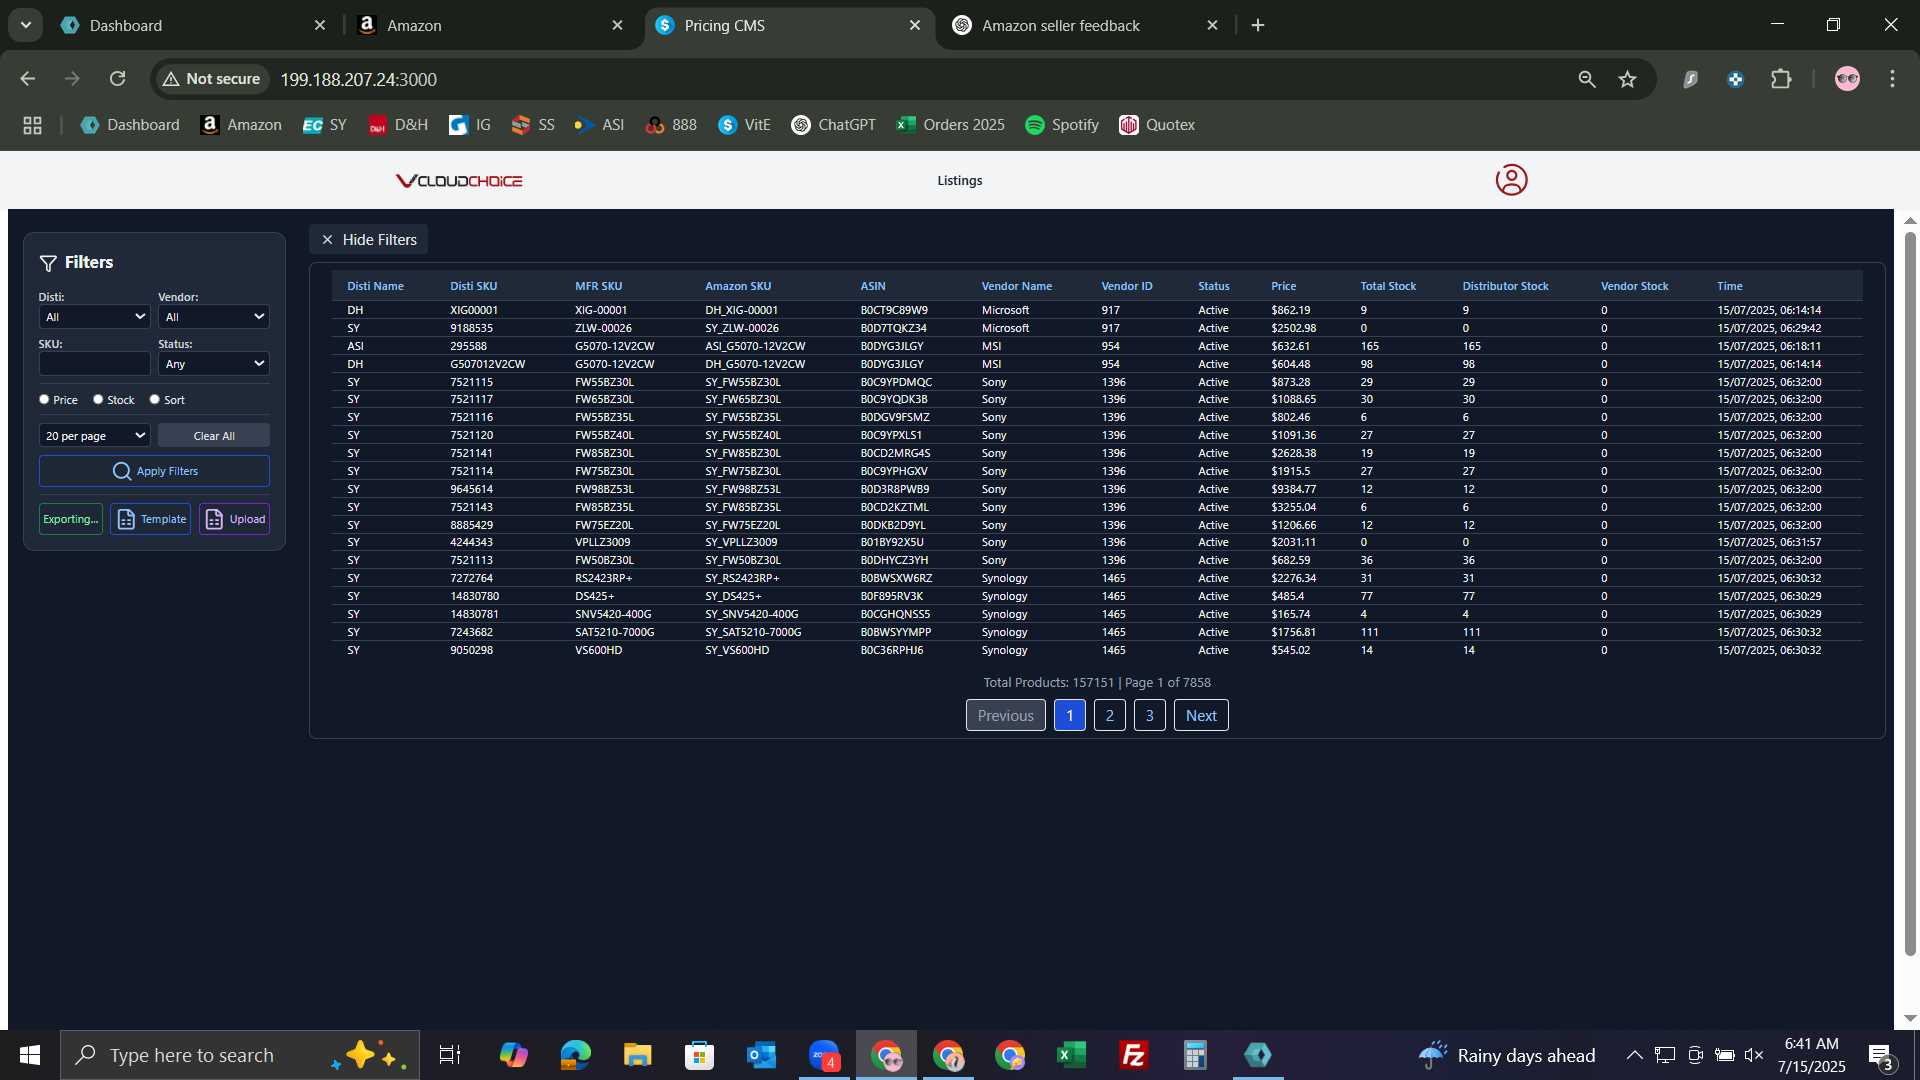Go to page 2
1920x1080 pixels.
[x=1109, y=715]
